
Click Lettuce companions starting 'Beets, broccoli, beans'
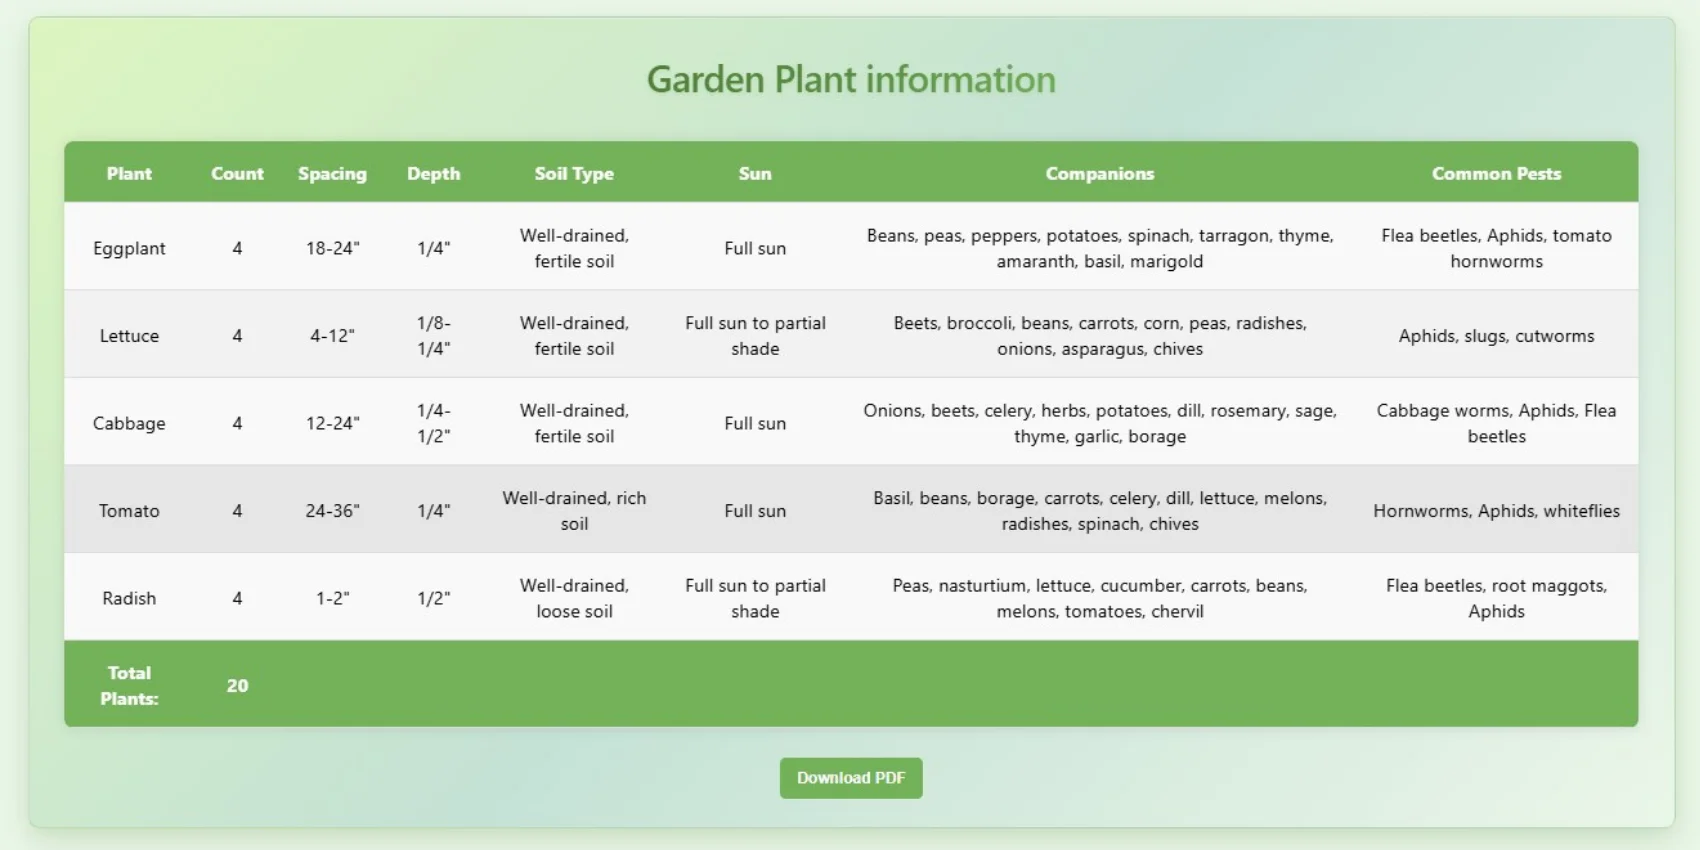(1100, 336)
